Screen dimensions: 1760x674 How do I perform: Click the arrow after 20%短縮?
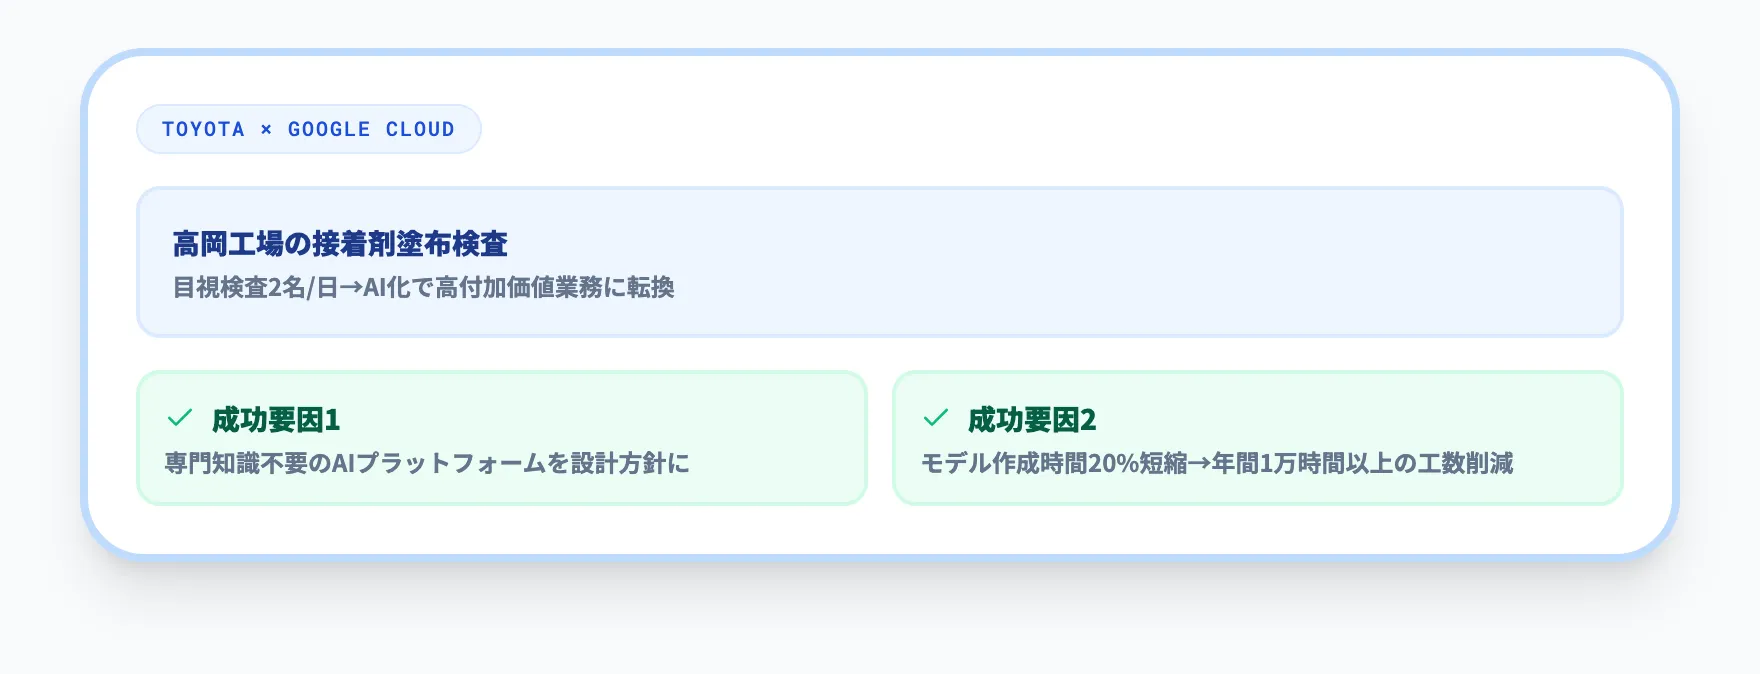tap(1199, 464)
